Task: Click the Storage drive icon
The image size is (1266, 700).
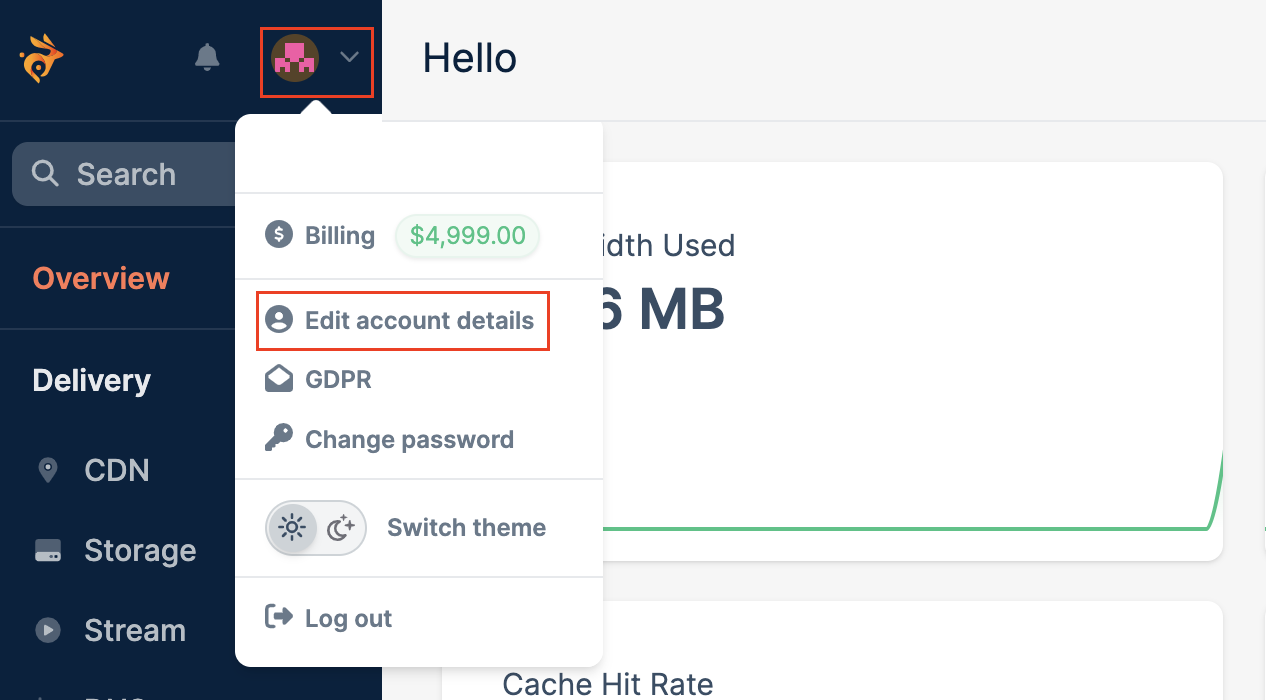Action: (48, 550)
